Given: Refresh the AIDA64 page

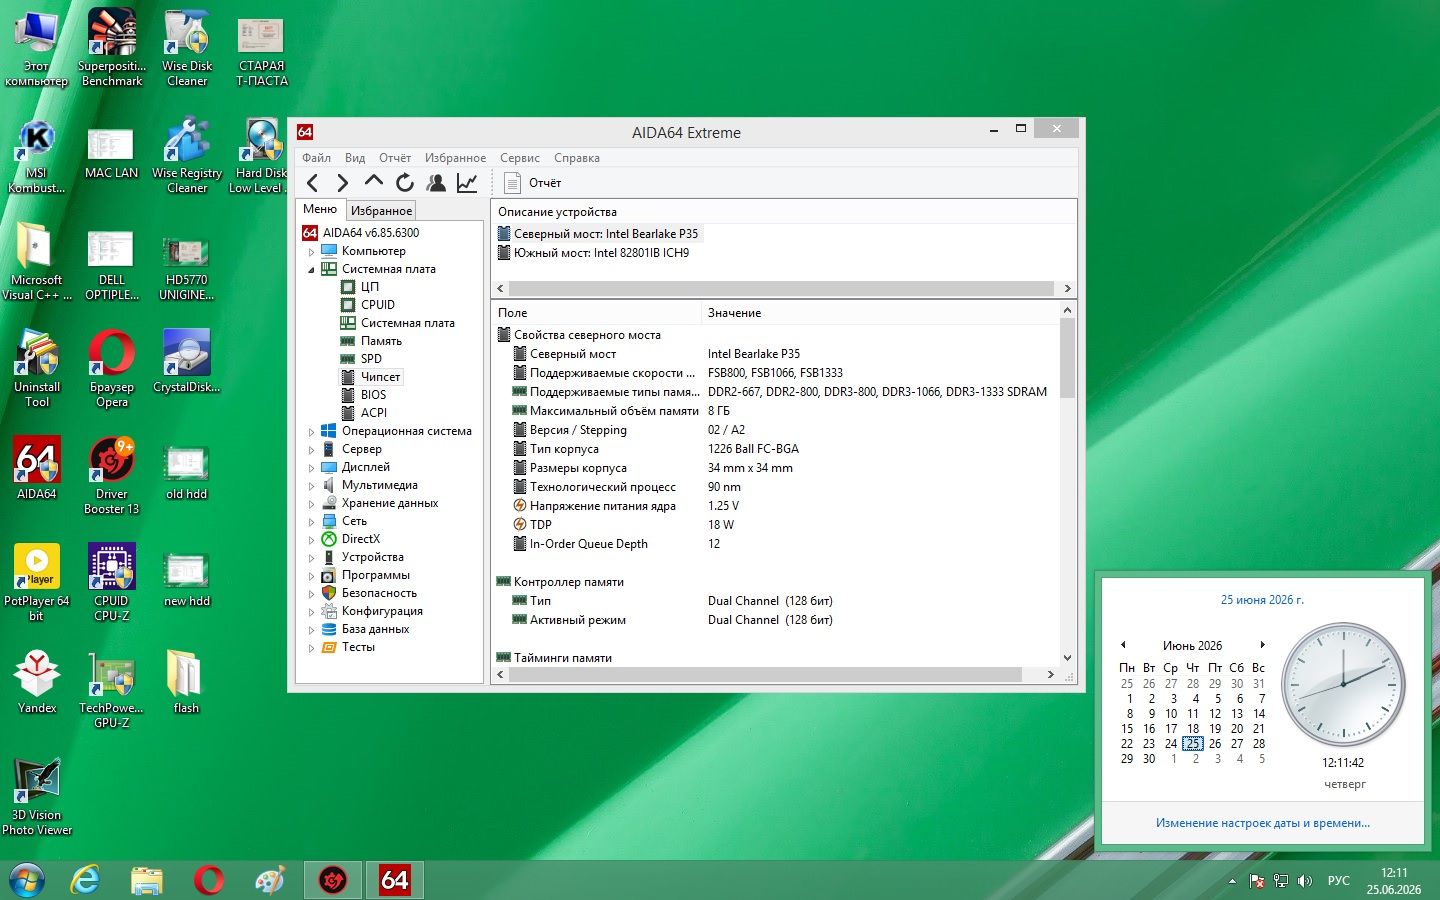Looking at the screenshot, I should pyautogui.click(x=405, y=182).
